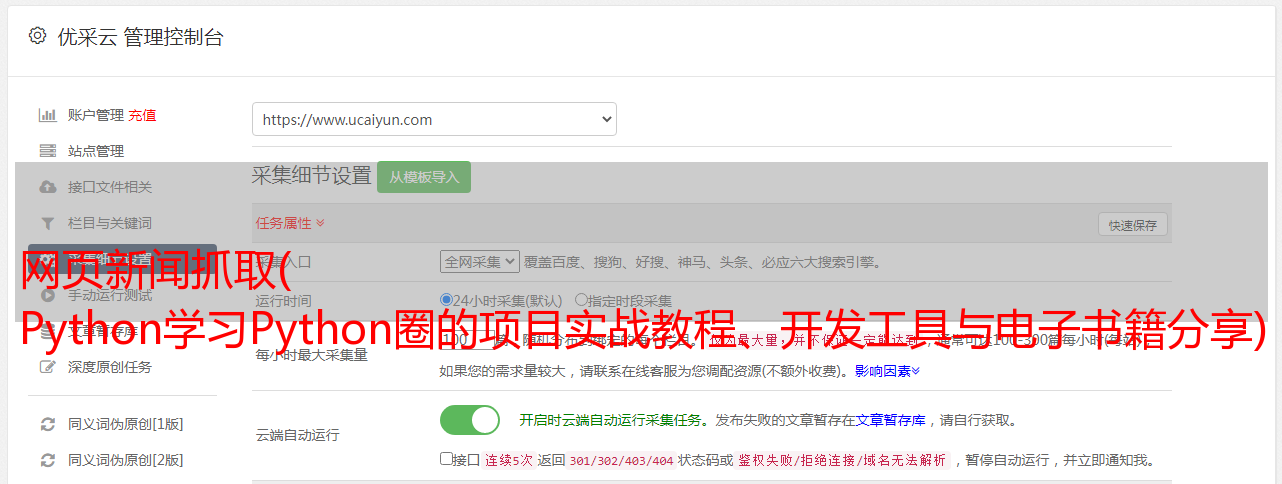The height and width of the screenshot is (484, 1282).
Task: Click the 优采云 管理控制台 title
Action: pos(140,37)
